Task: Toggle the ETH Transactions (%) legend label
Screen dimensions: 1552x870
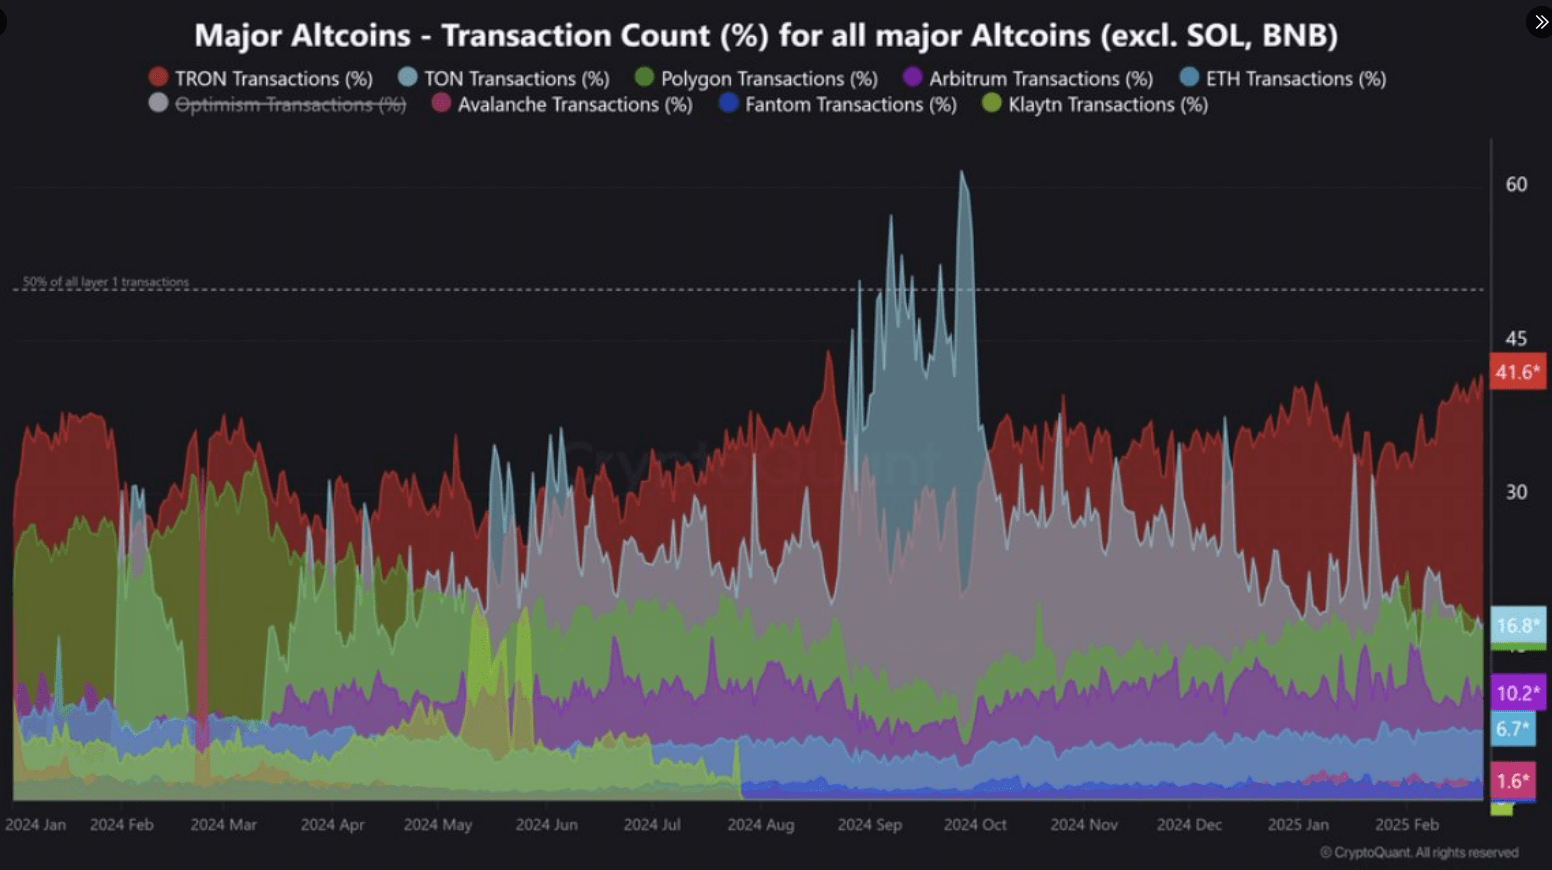Action: point(1295,78)
